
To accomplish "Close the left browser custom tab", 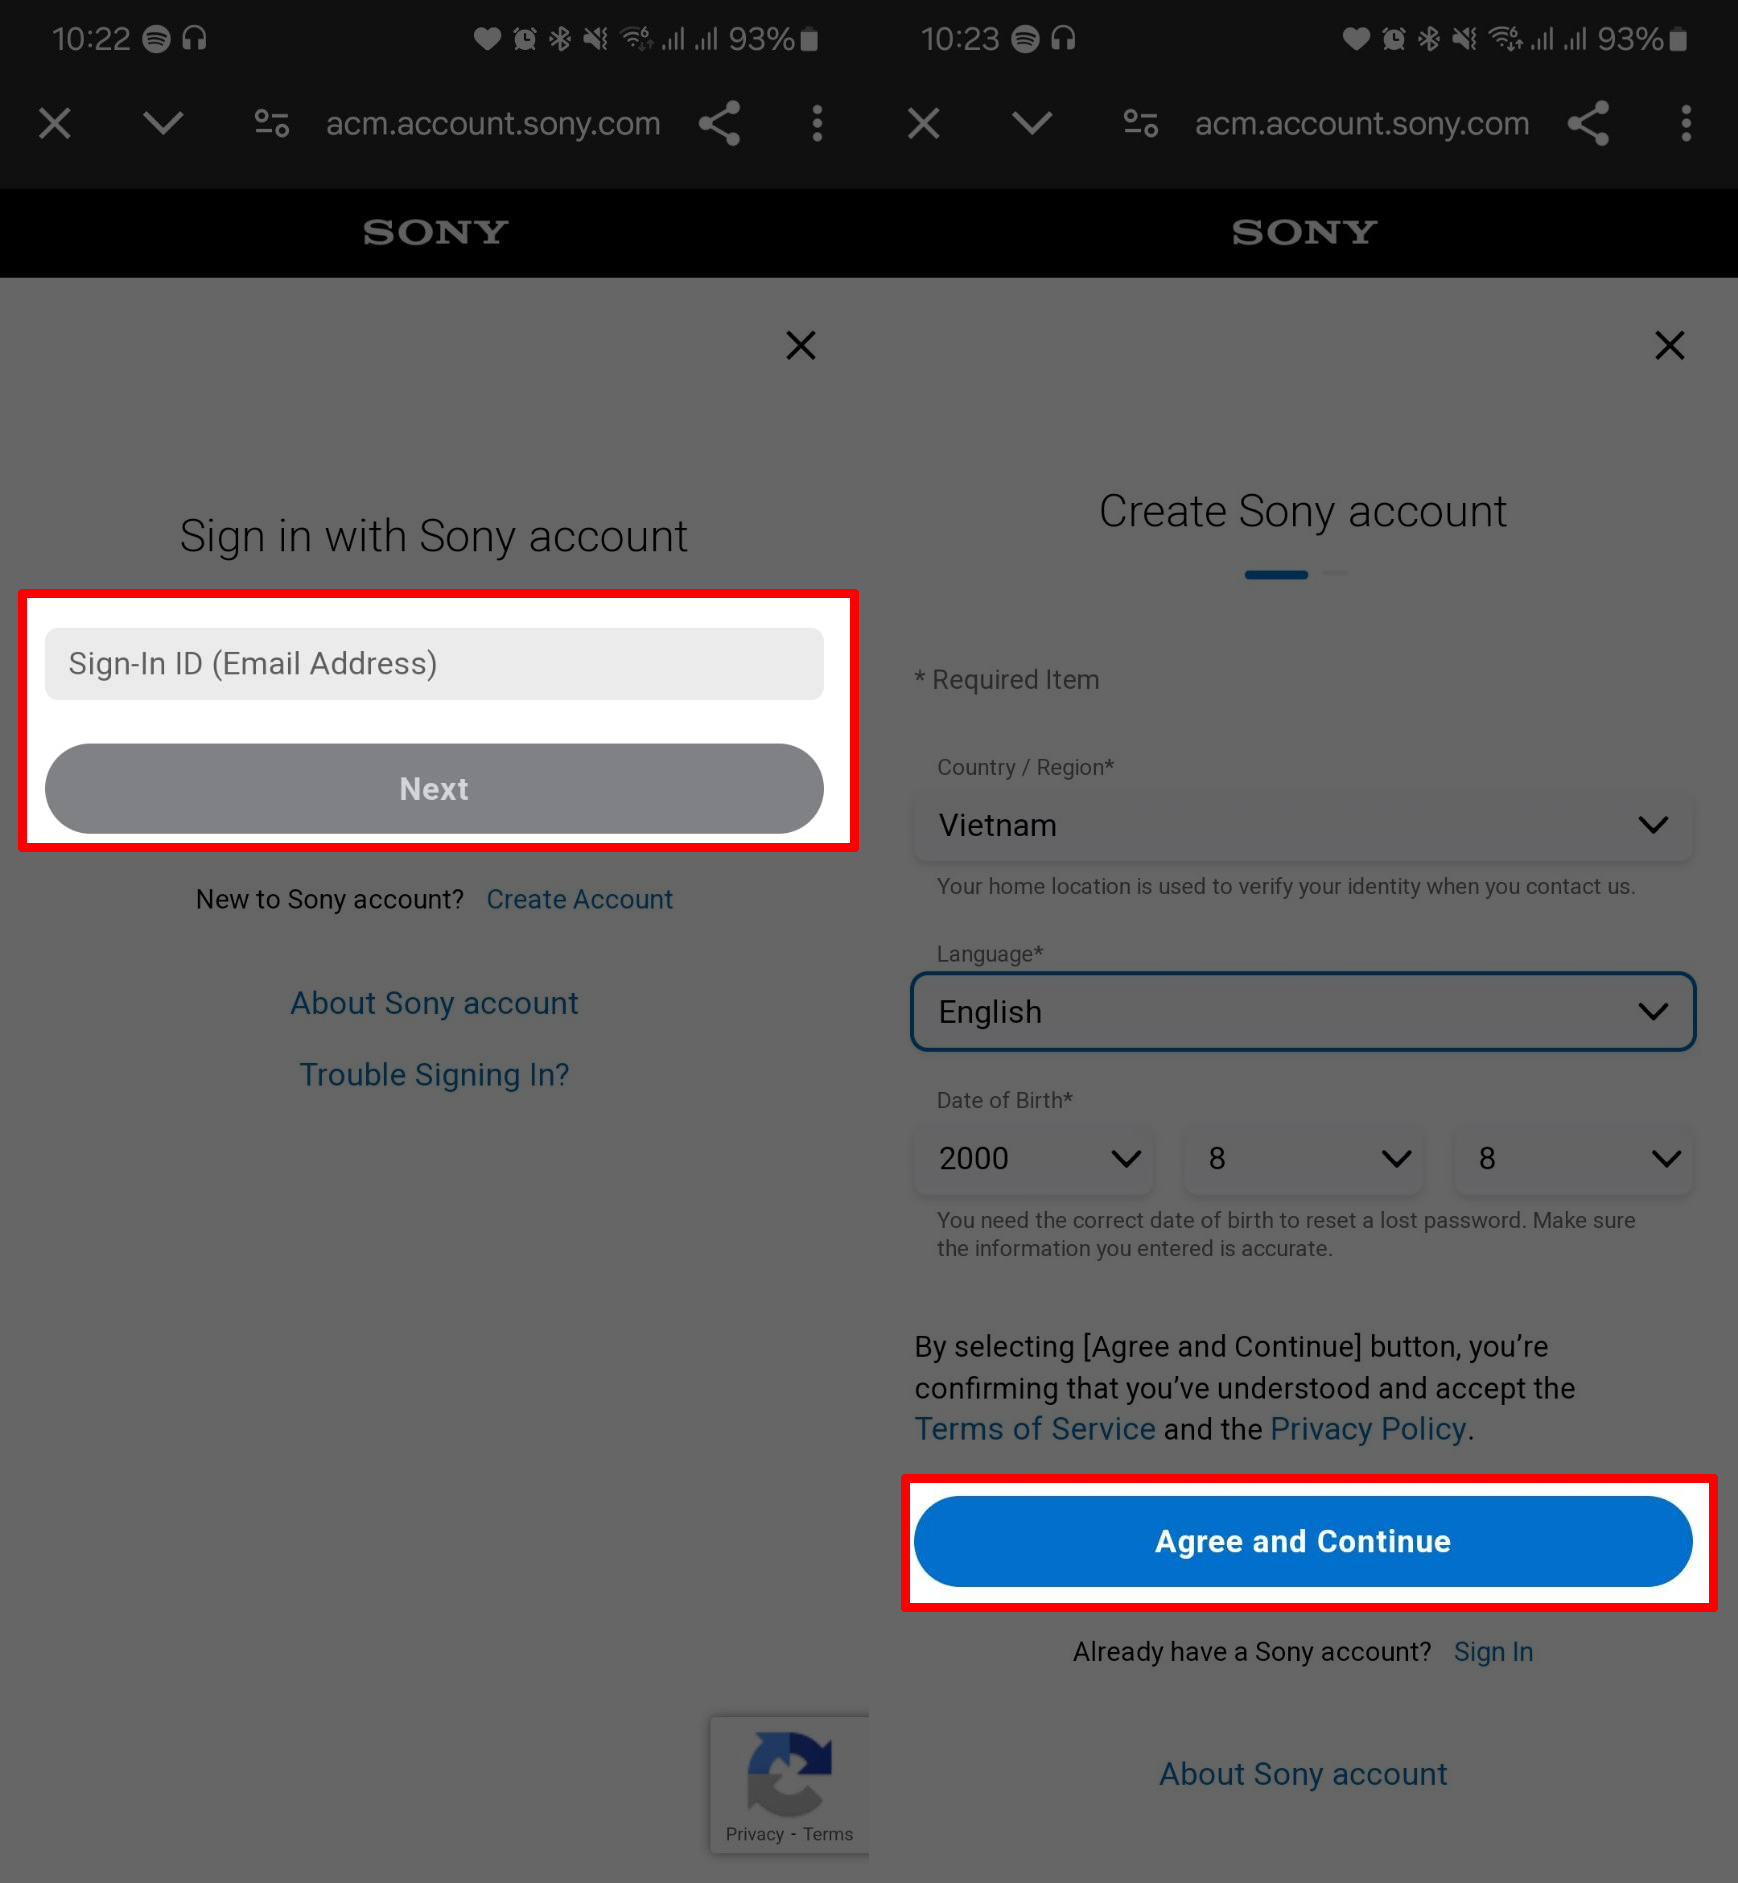I will click(x=55, y=123).
